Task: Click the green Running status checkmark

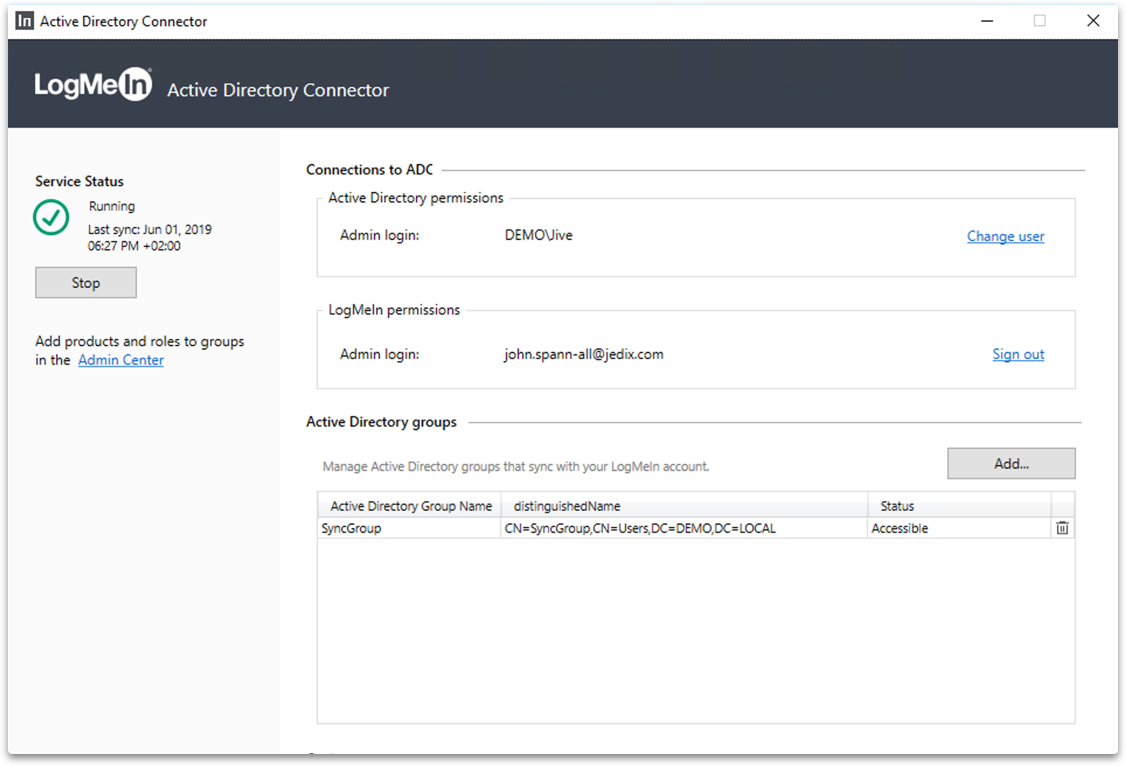Action: tap(51, 217)
